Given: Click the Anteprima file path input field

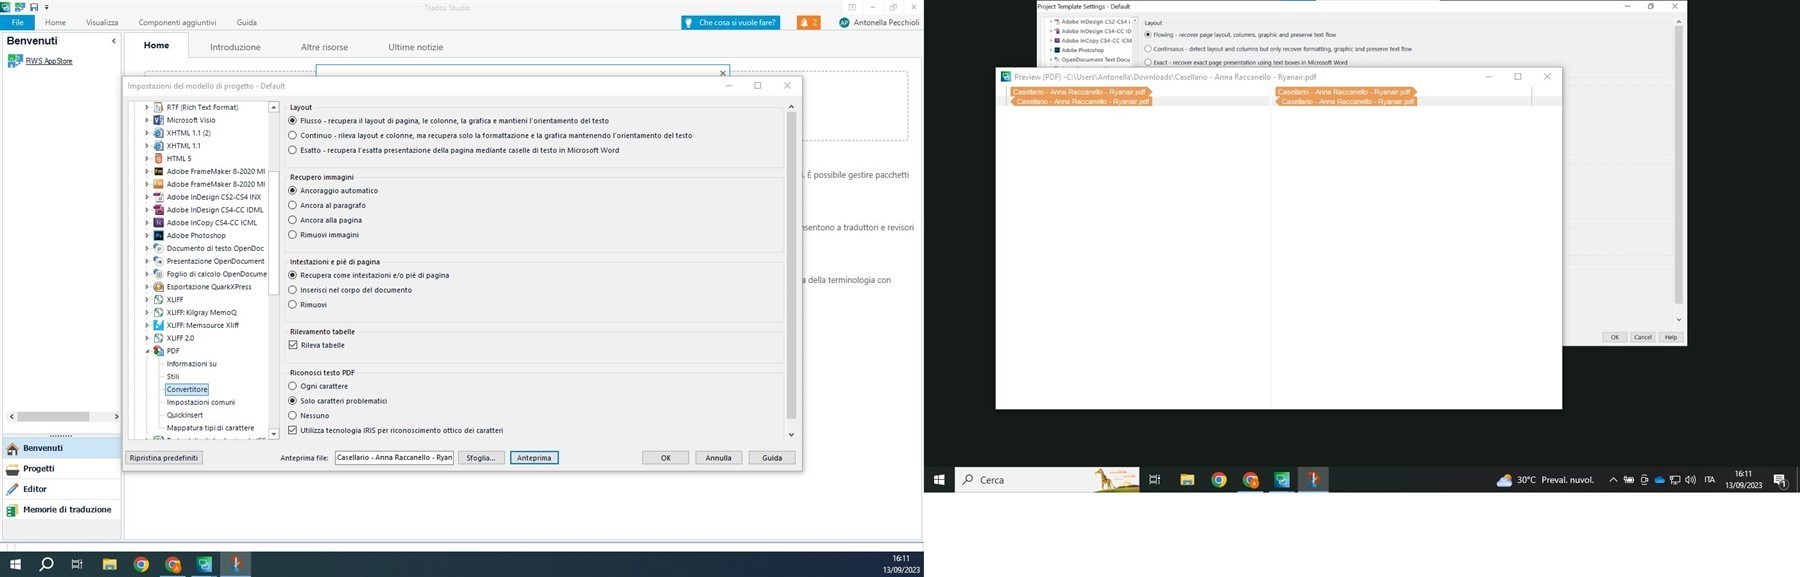Looking at the screenshot, I should tap(394, 458).
